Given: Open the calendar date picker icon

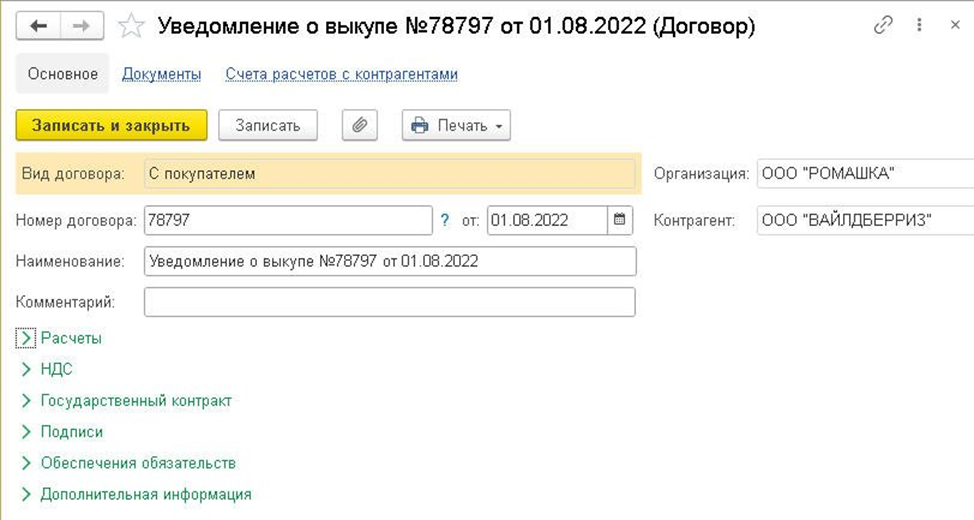Looking at the screenshot, I should [620, 219].
